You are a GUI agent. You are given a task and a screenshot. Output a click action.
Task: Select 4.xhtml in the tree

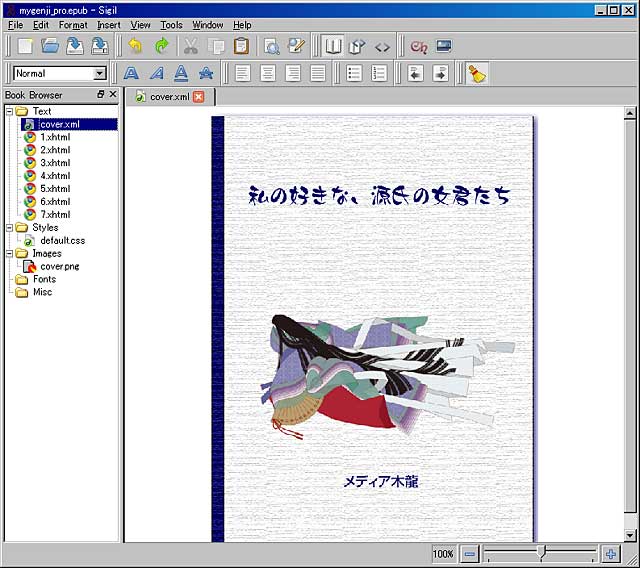[55, 176]
